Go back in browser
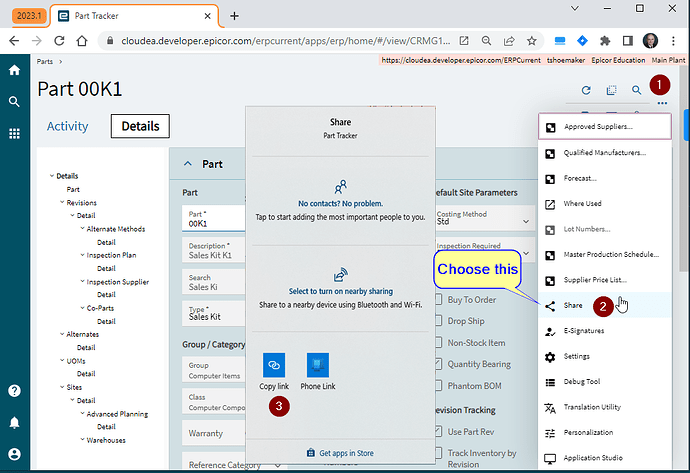 15,41
